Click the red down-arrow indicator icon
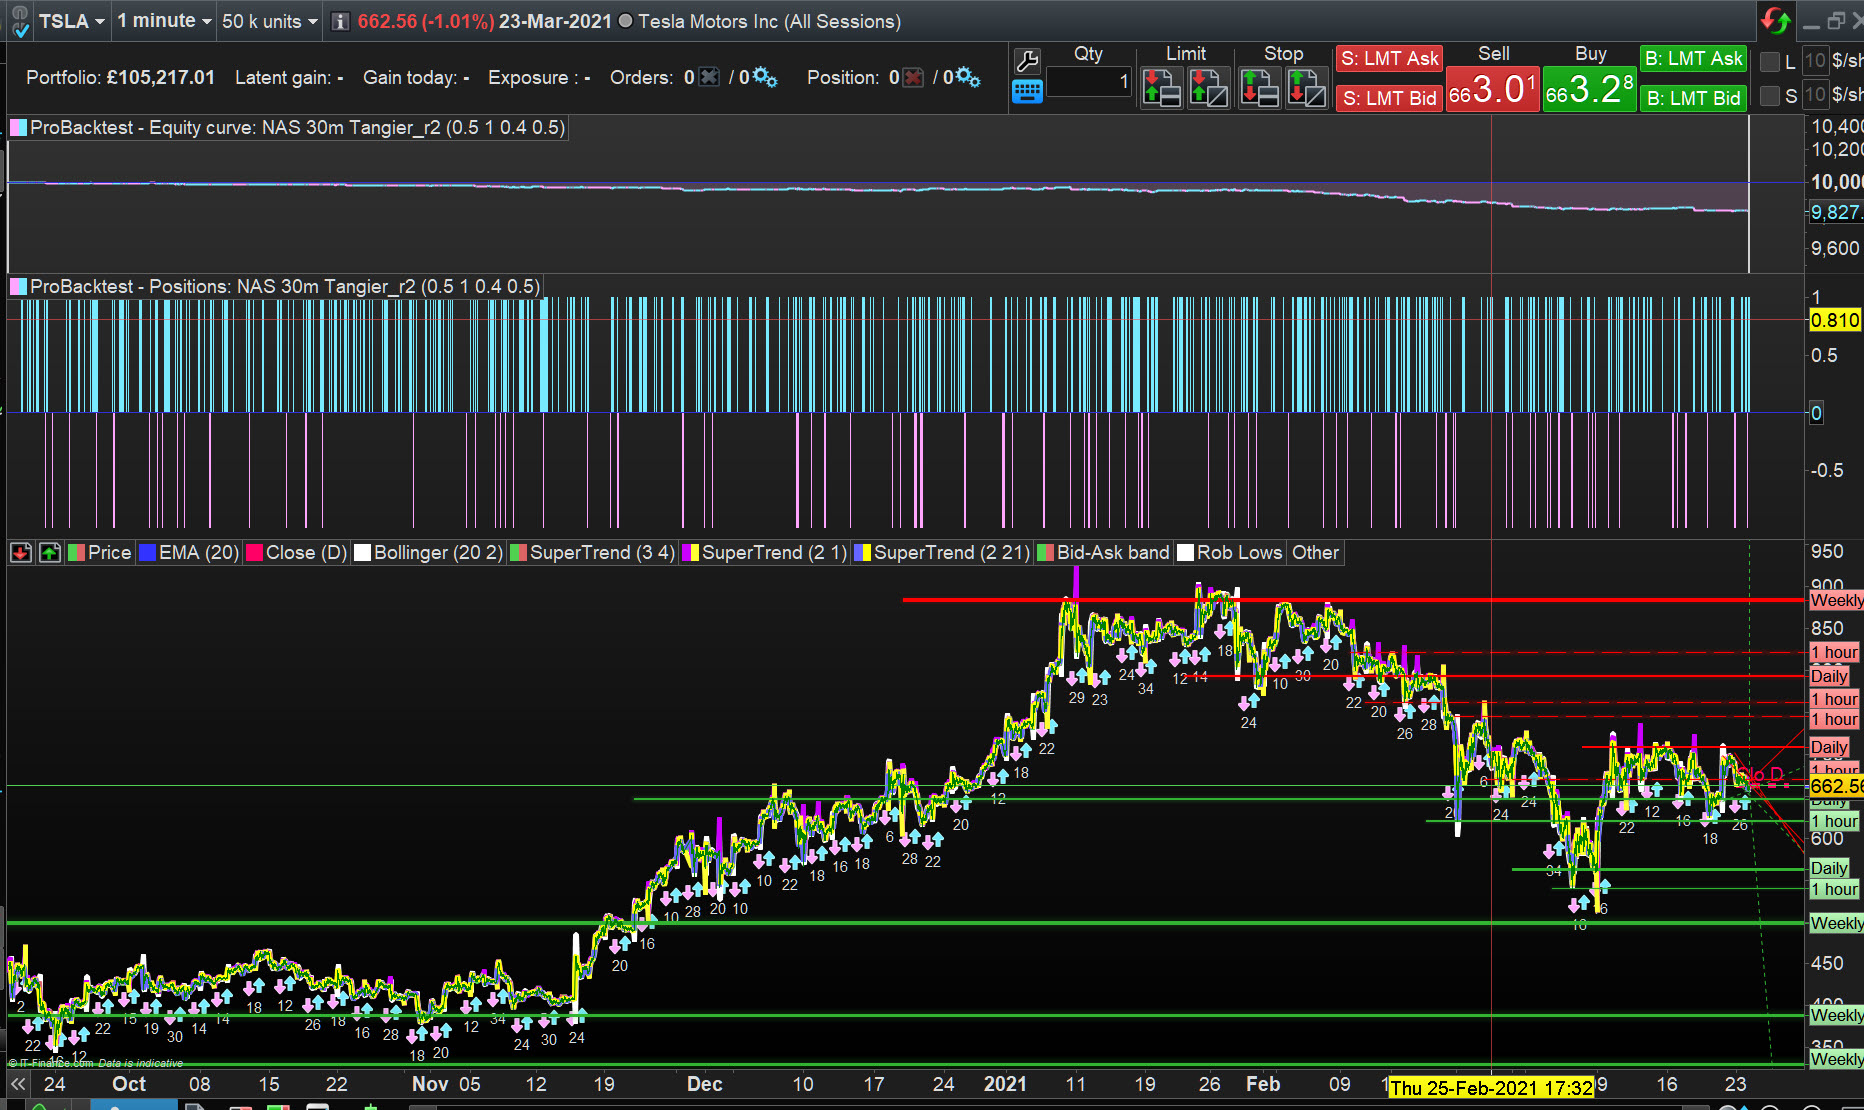 pyautogui.click(x=21, y=552)
